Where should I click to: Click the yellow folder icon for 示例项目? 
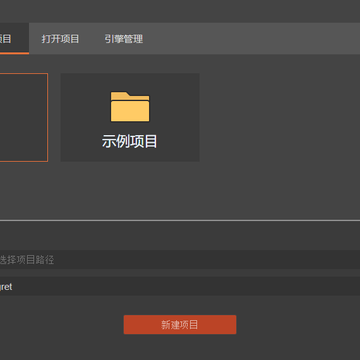tap(130, 106)
